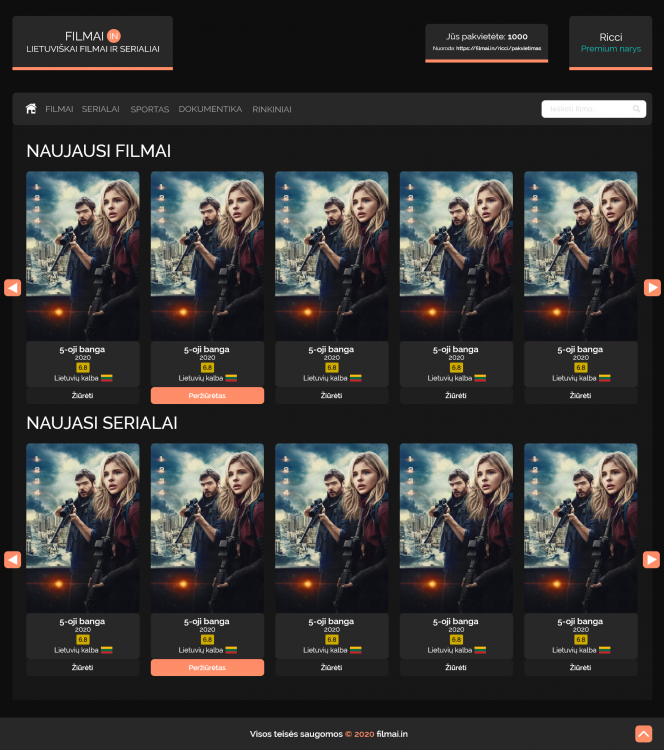Show previous items in Naujasi Serialai carousel
Image resolution: width=664 pixels, height=750 pixels.
coord(12,559)
